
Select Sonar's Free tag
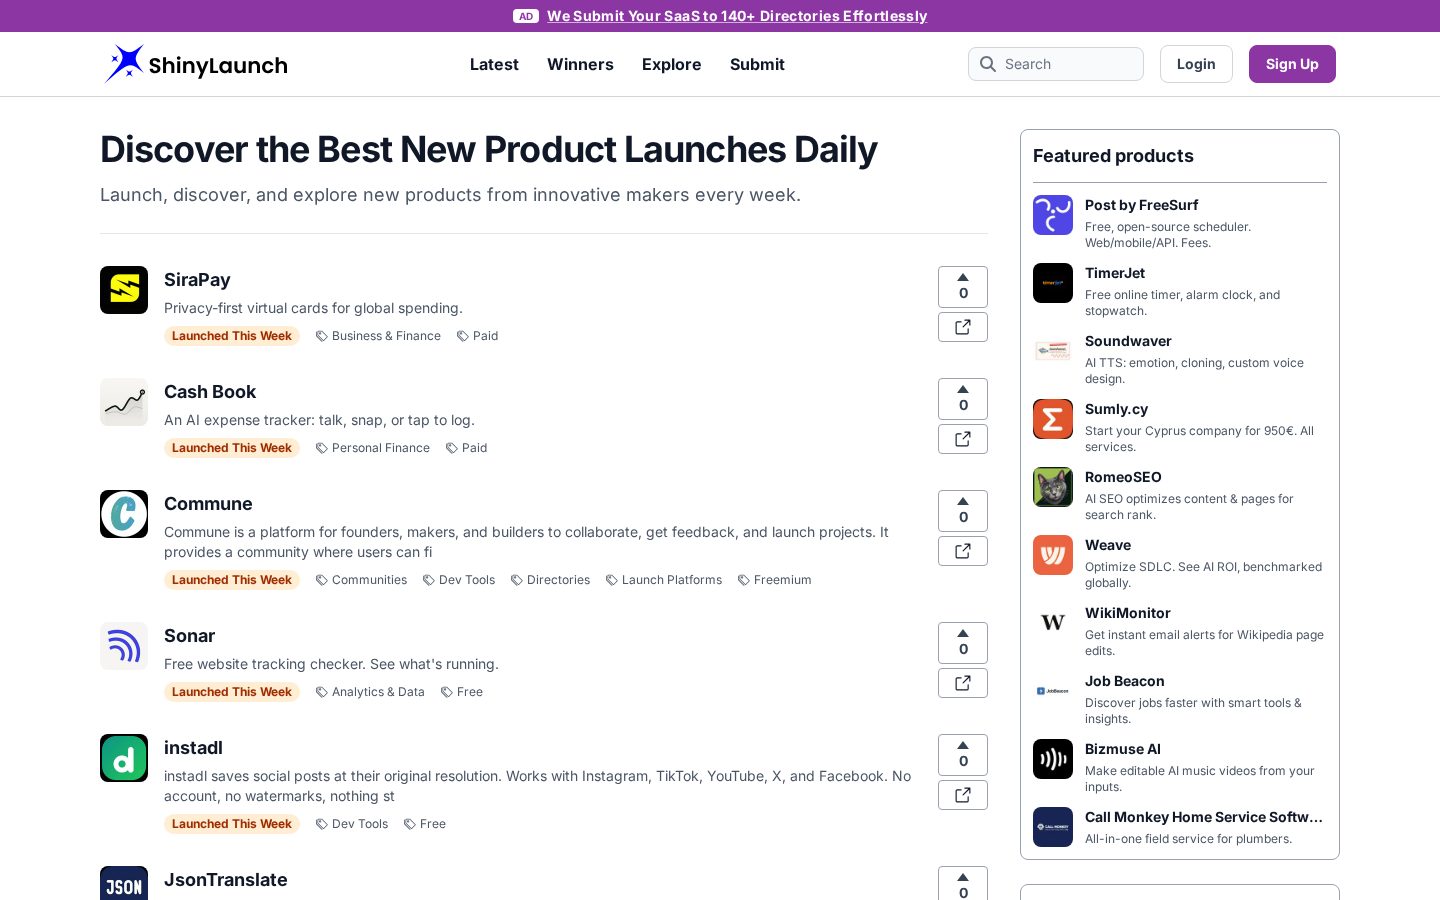tap(462, 692)
